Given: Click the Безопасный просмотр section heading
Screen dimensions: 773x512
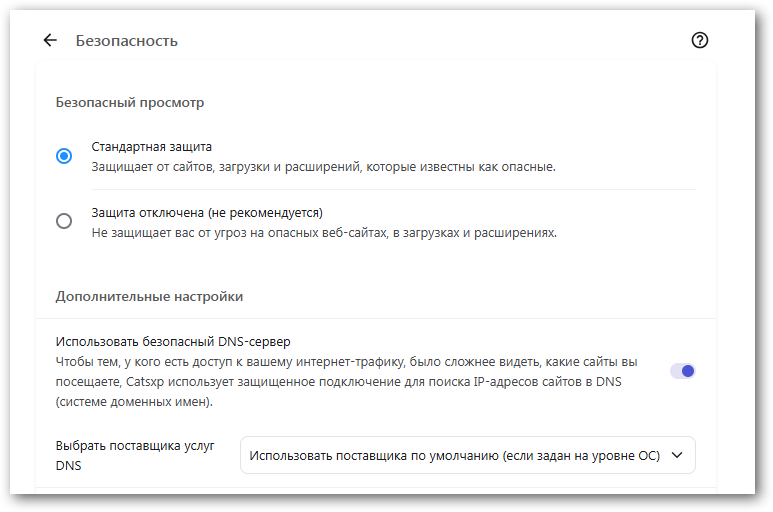Looking at the screenshot, I should click(x=130, y=102).
